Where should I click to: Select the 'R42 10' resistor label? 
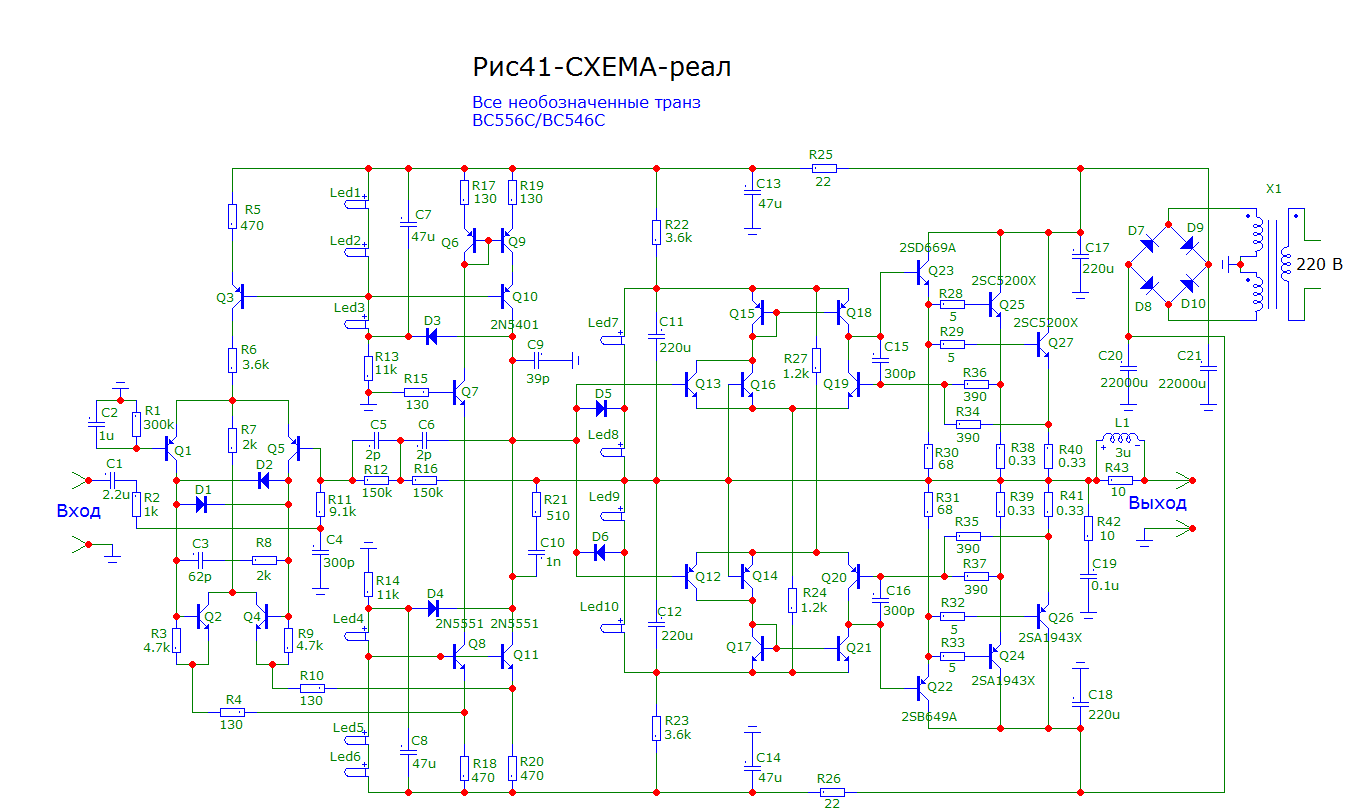pos(1108,528)
